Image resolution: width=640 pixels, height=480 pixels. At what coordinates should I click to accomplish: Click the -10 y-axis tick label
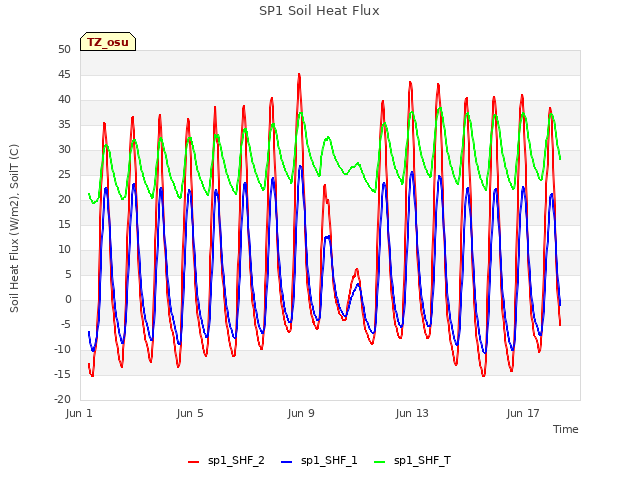63,350
